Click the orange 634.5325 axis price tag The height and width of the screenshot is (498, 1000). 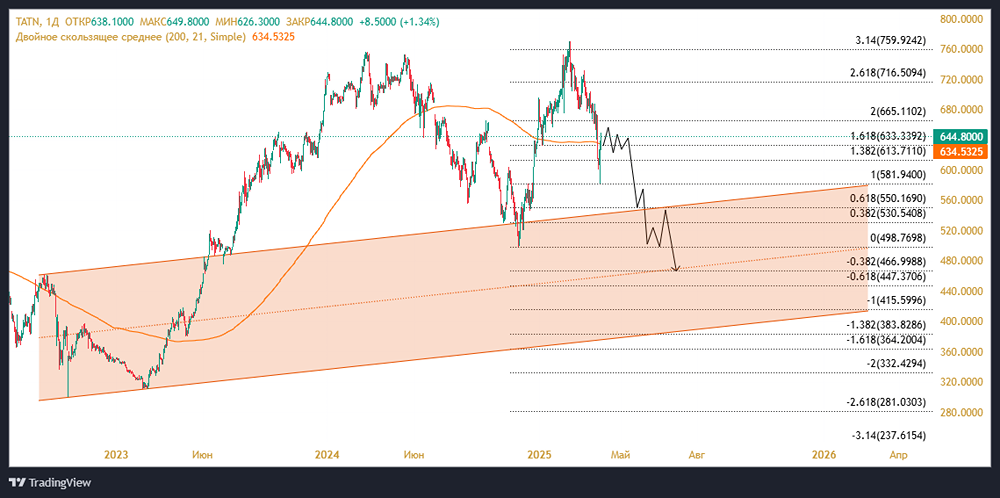tap(960, 152)
